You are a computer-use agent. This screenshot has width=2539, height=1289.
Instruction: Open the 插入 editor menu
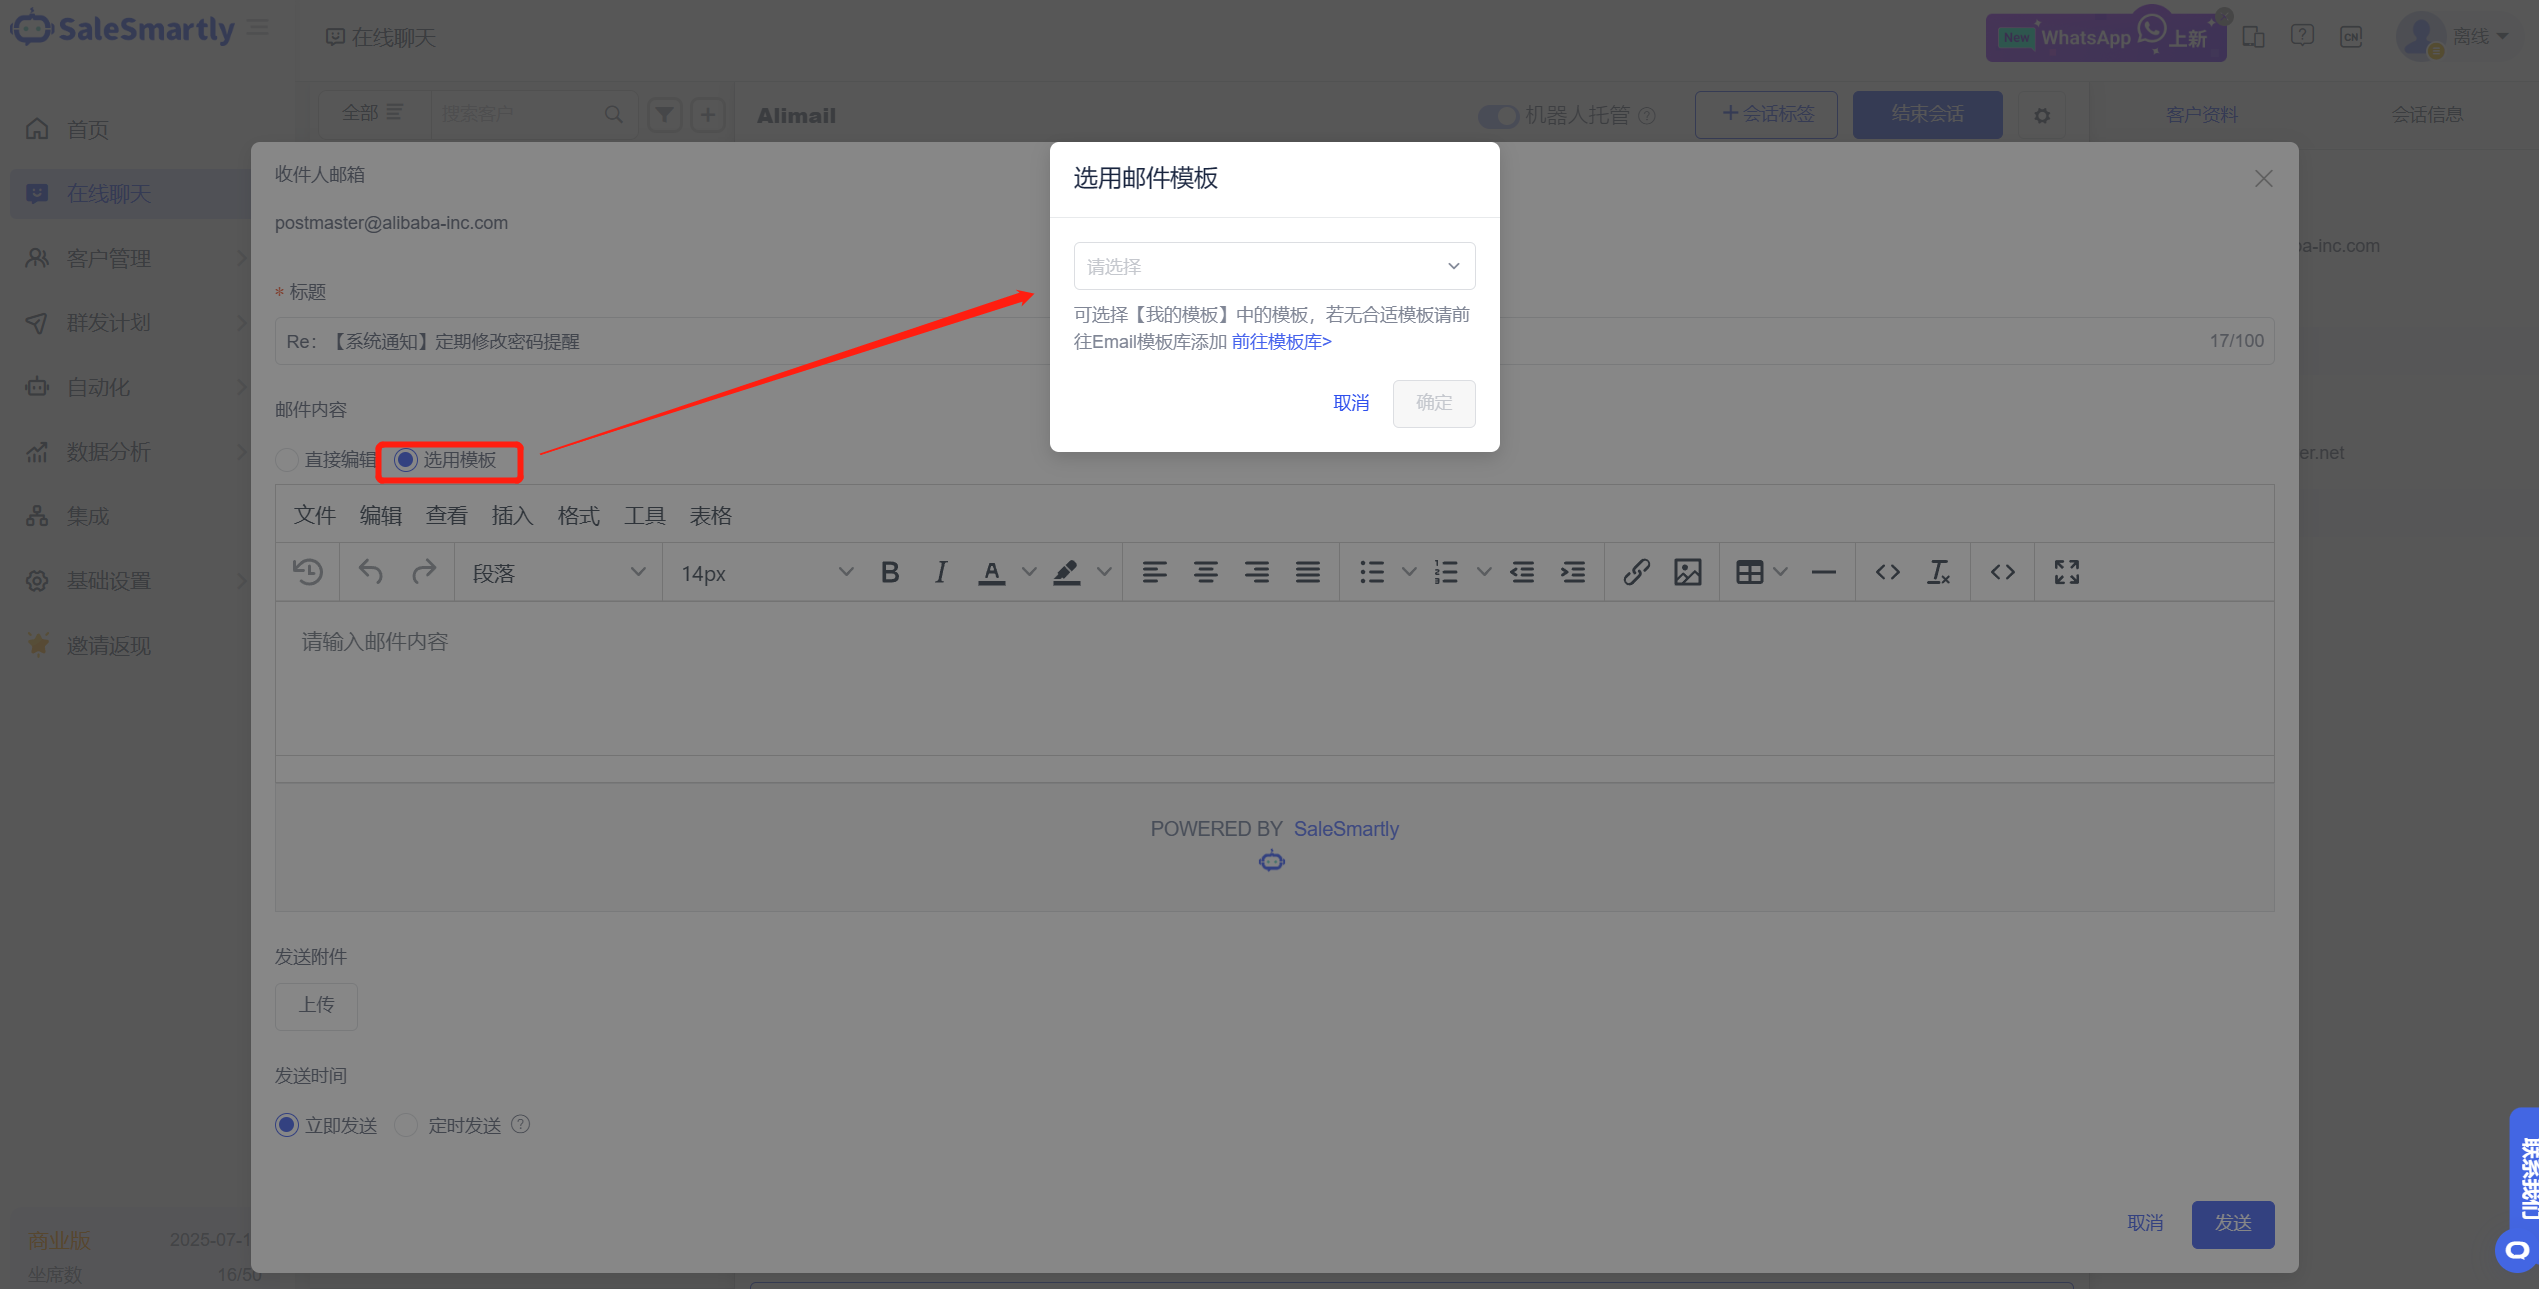pyautogui.click(x=512, y=516)
